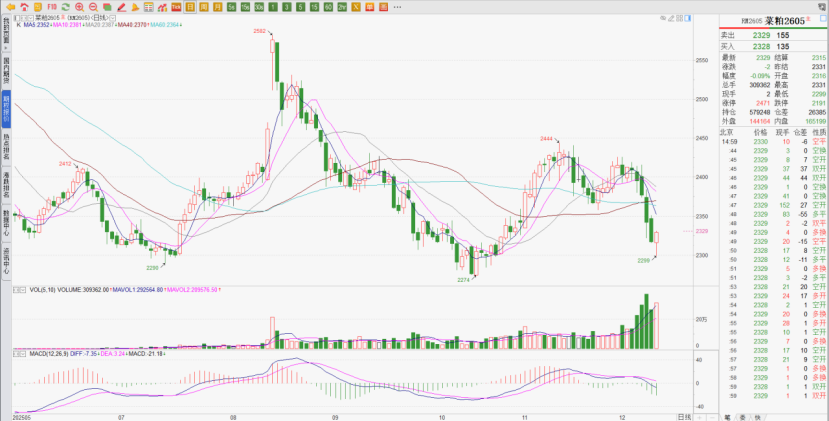Open dropdown next to 日线 in chart header
This screenshot has width=829, height=421.
(112, 18)
